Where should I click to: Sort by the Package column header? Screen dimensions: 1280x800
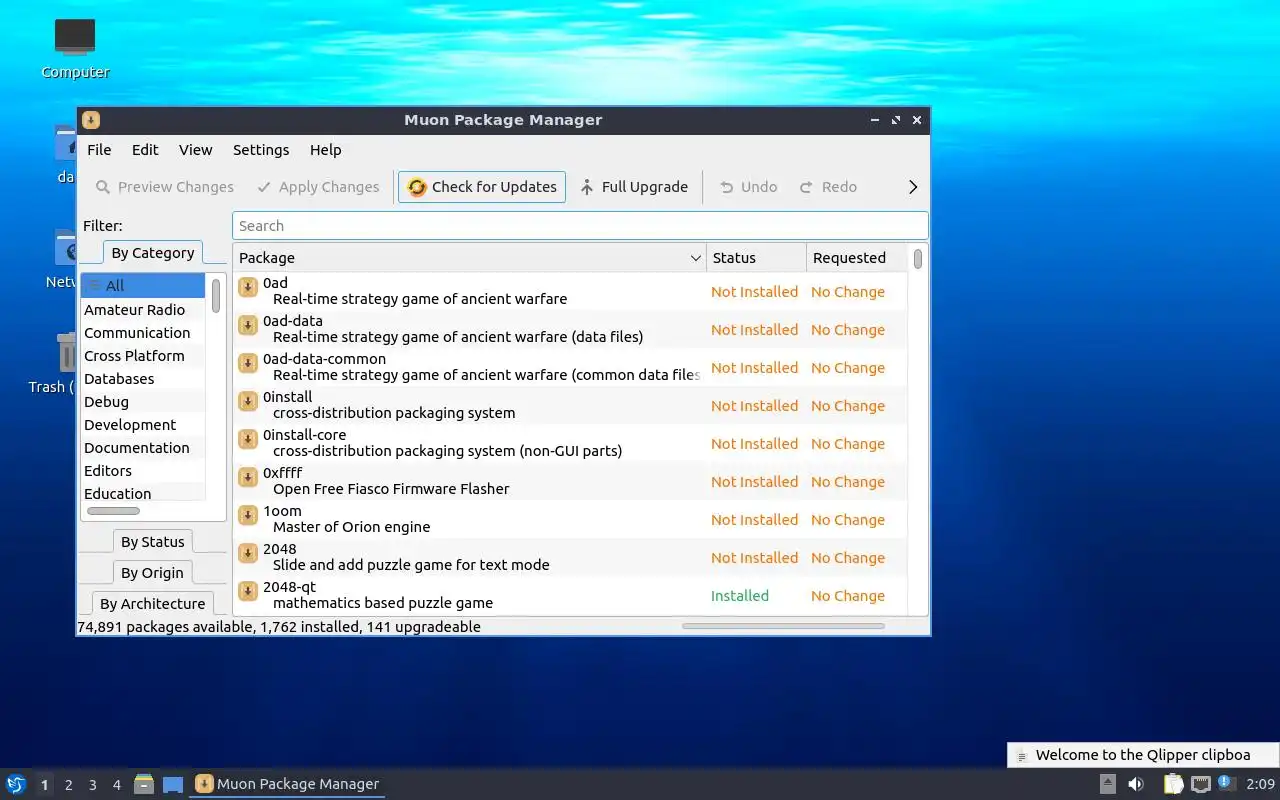click(x=469, y=258)
